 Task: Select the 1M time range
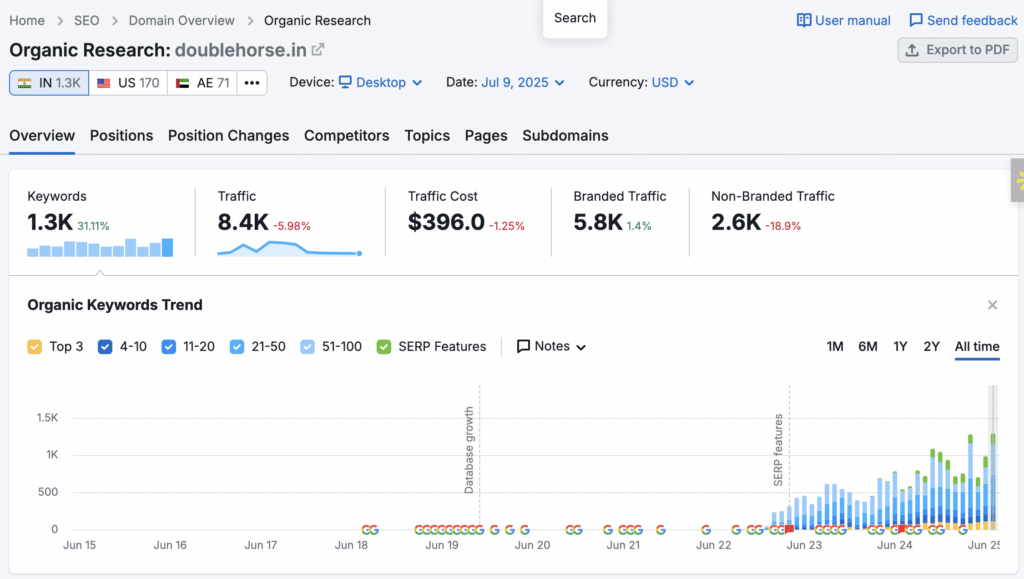click(835, 346)
